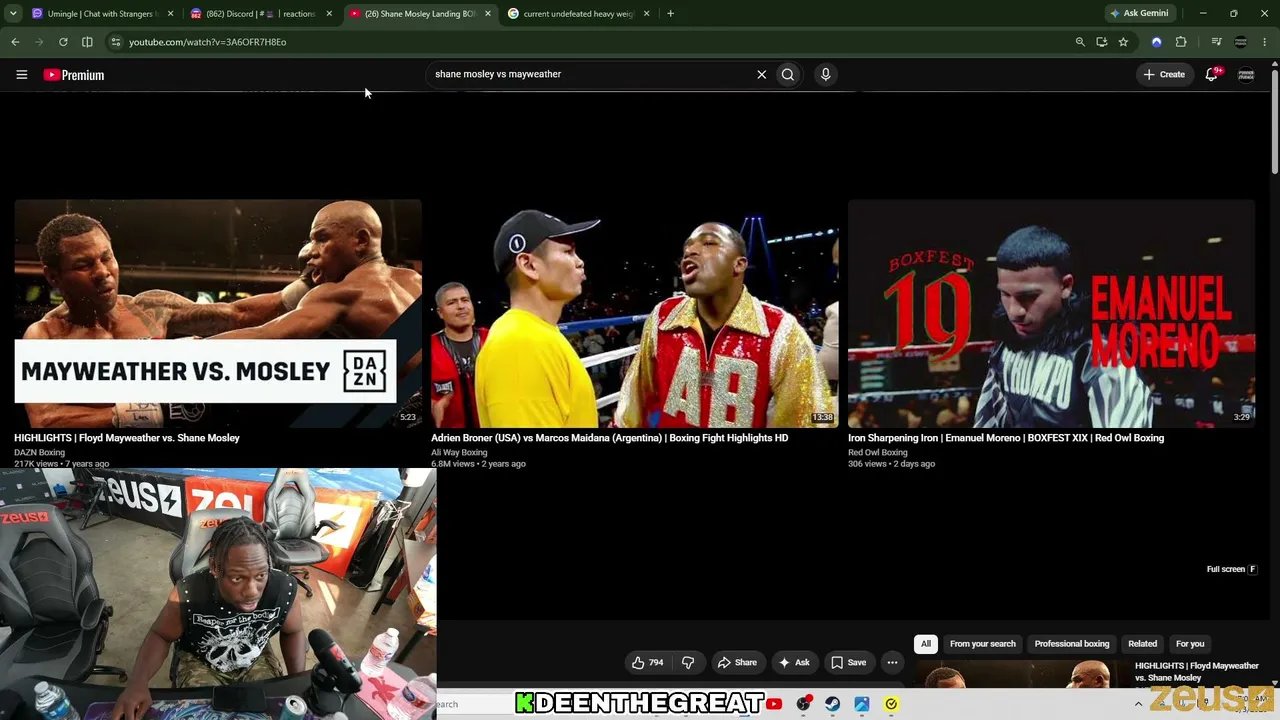
Task: Bookmark this page with star icon
Action: (1123, 42)
